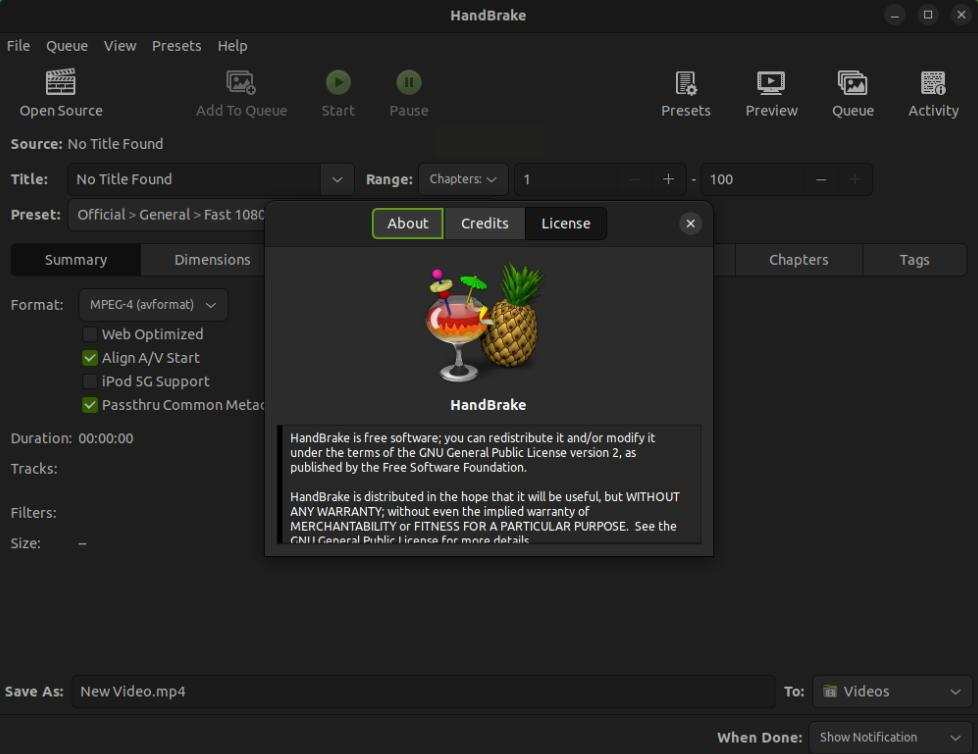
Task: Uncheck Passthru Common Metadata
Action: [x=90, y=405]
